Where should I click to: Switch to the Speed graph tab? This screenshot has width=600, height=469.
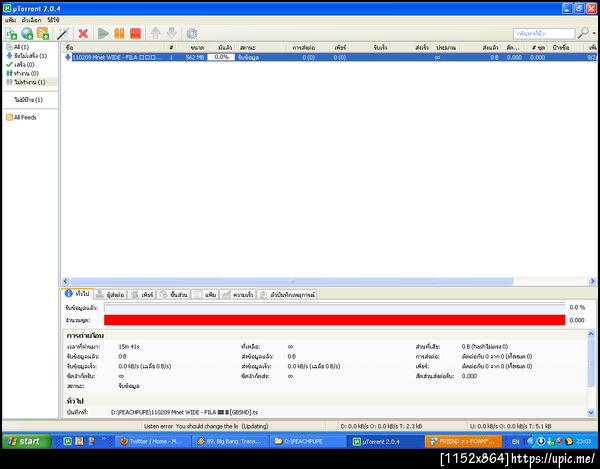[x=238, y=295]
